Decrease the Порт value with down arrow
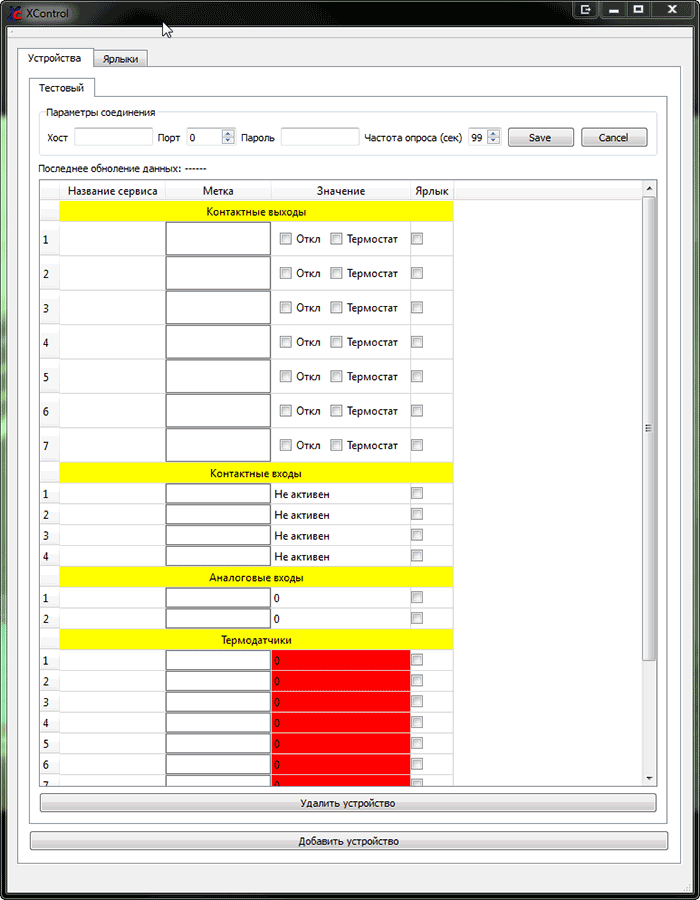Viewport: 700px width, 900px height. [228, 141]
